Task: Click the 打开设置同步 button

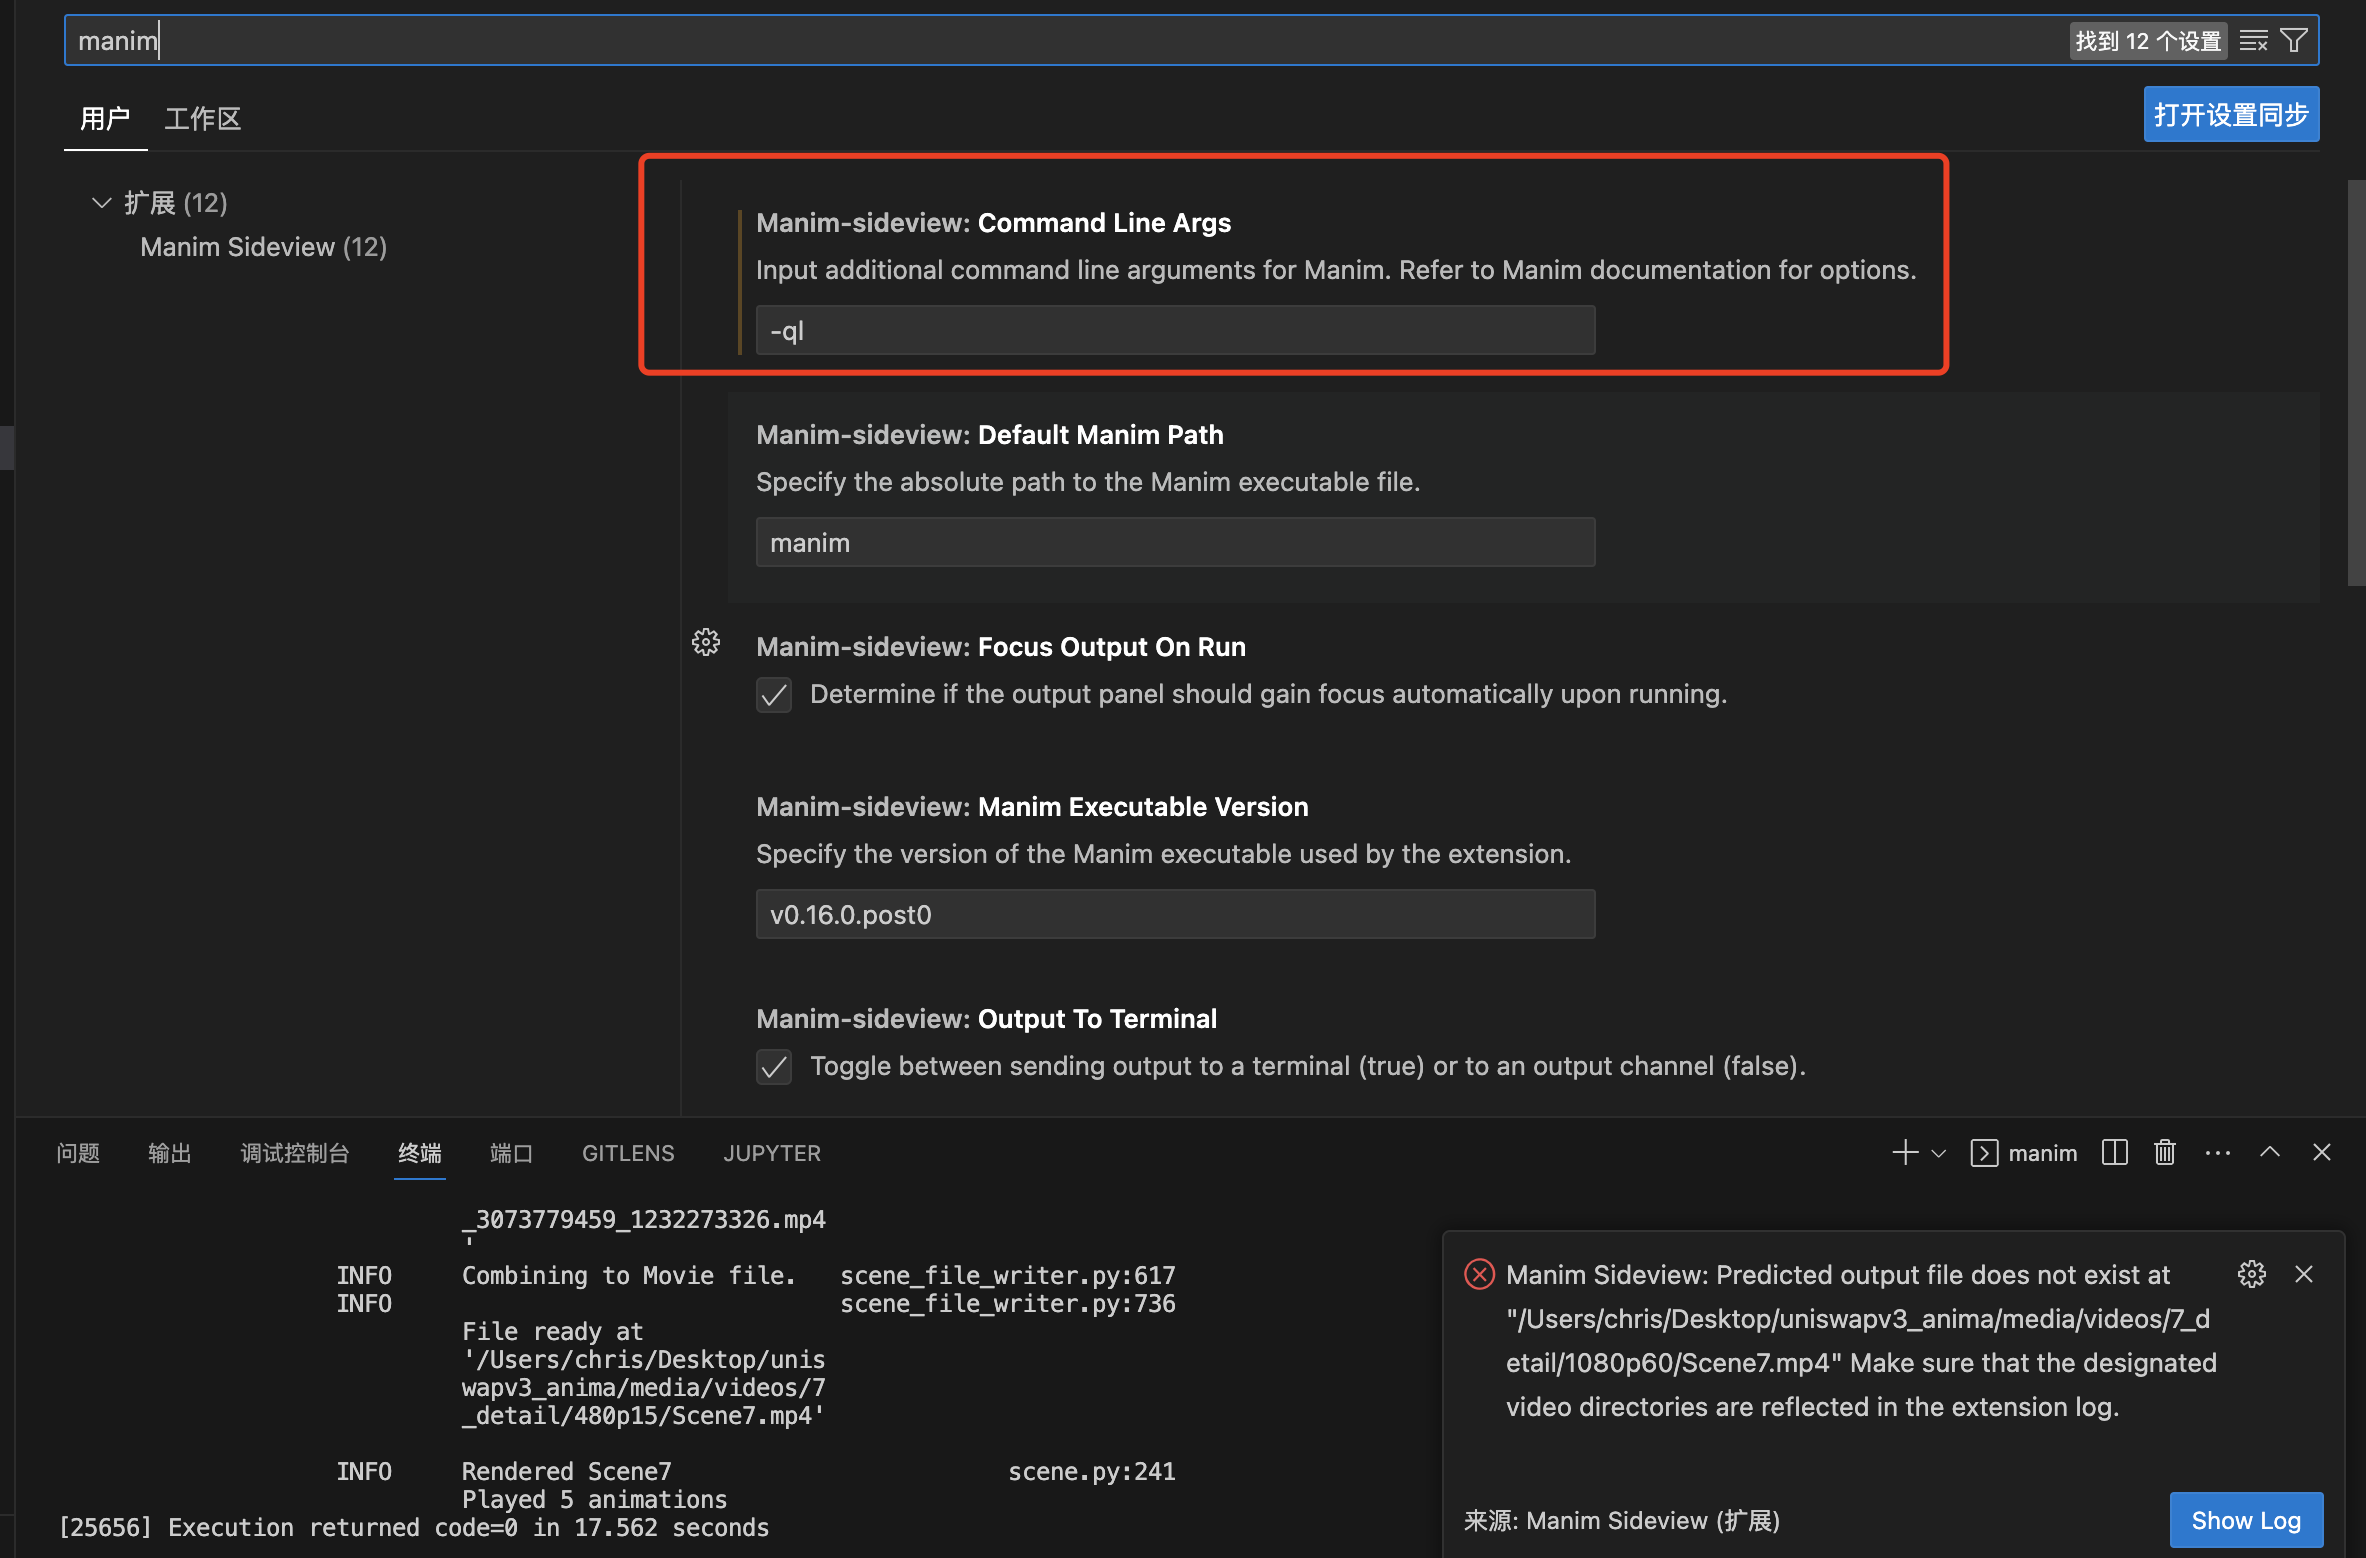Action: pos(2230,114)
